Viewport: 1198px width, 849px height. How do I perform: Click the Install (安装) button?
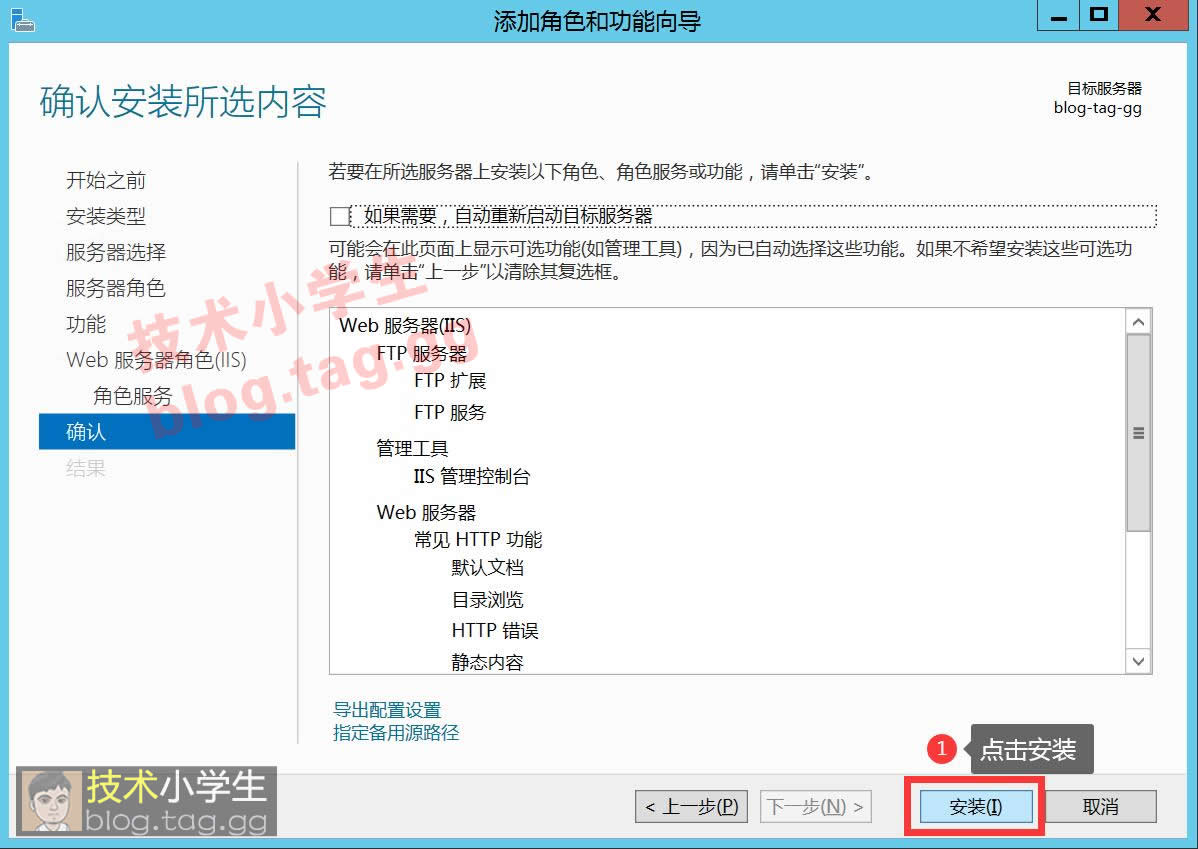(x=975, y=807)
